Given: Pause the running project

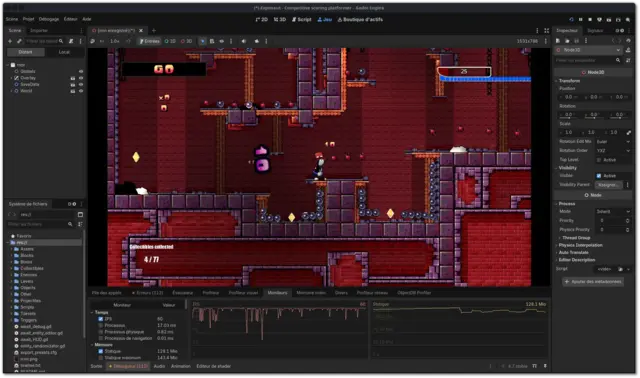Looking at the screenshot, I should point(580,19).
